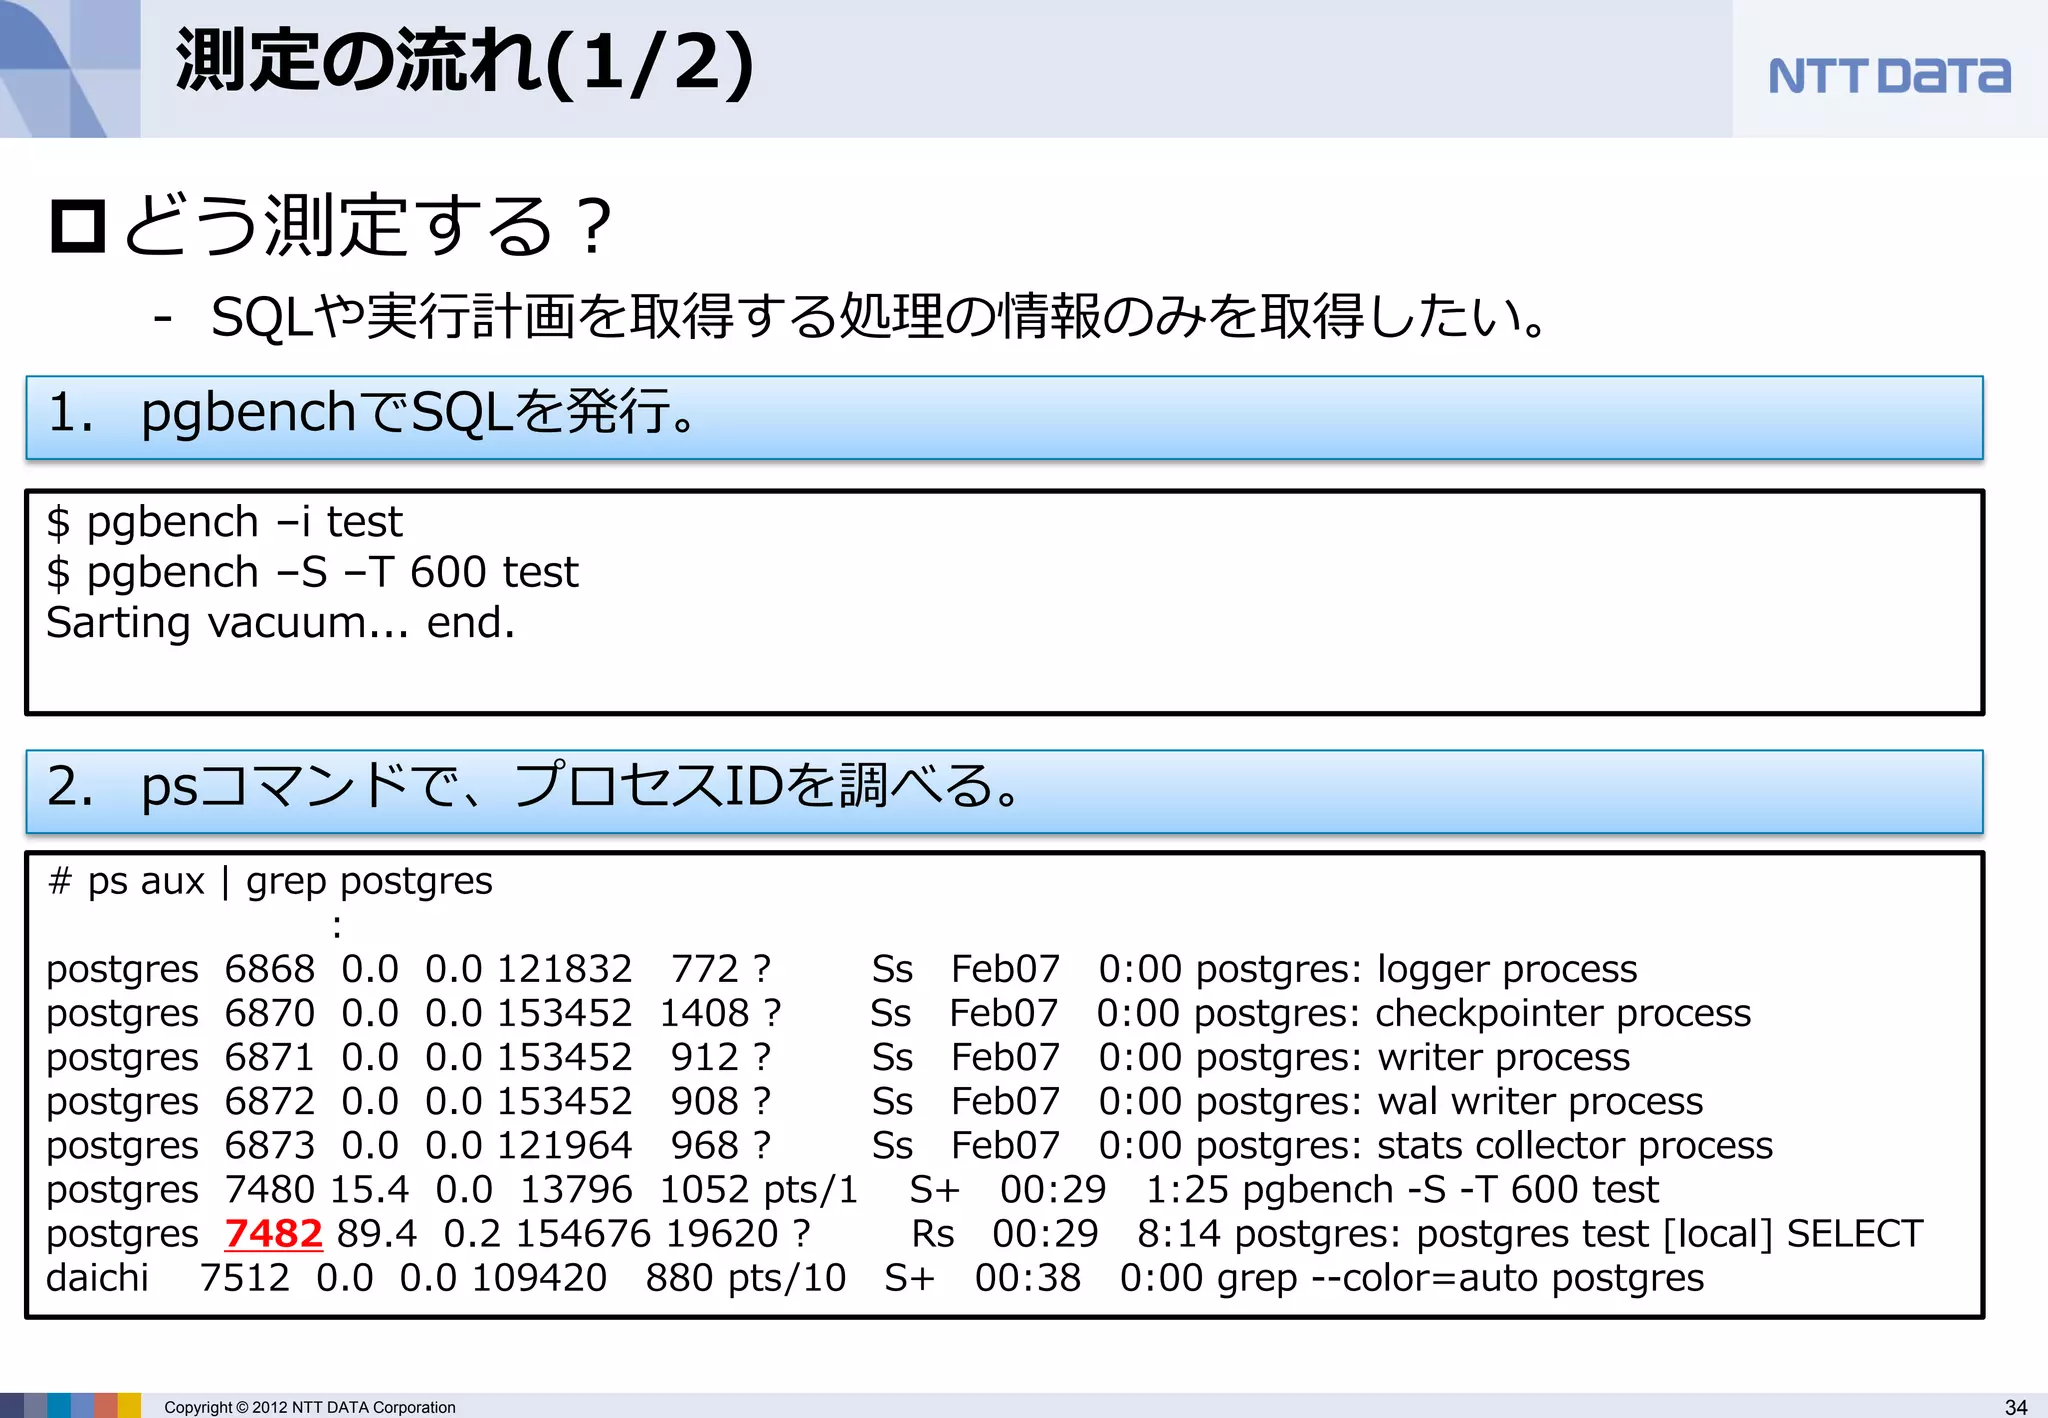2048x1418 pixels.
Task: Click CPU value 15.4
Action: pos(369,1189)
